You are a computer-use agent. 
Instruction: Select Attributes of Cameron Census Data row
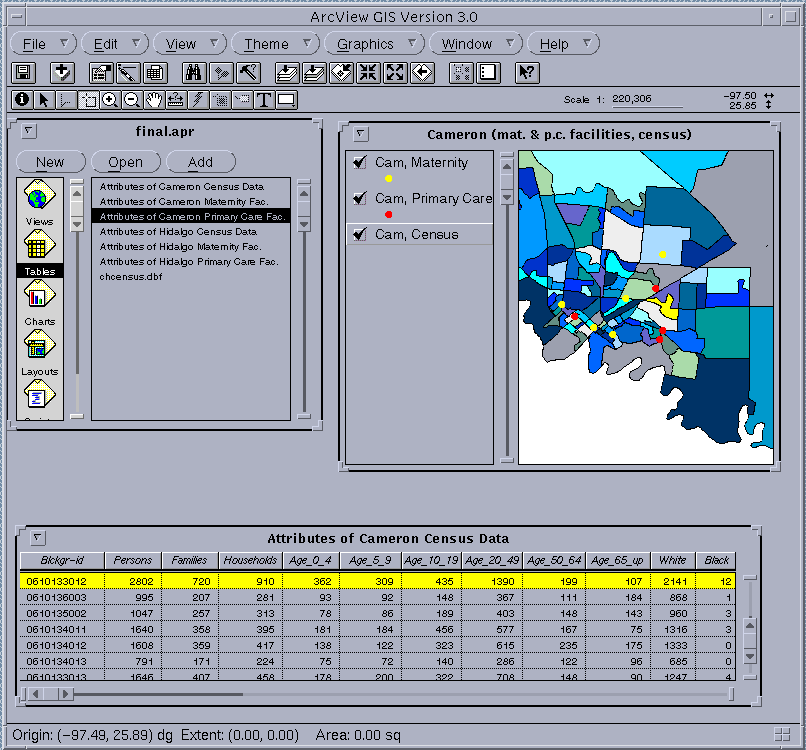click(191, 186)
